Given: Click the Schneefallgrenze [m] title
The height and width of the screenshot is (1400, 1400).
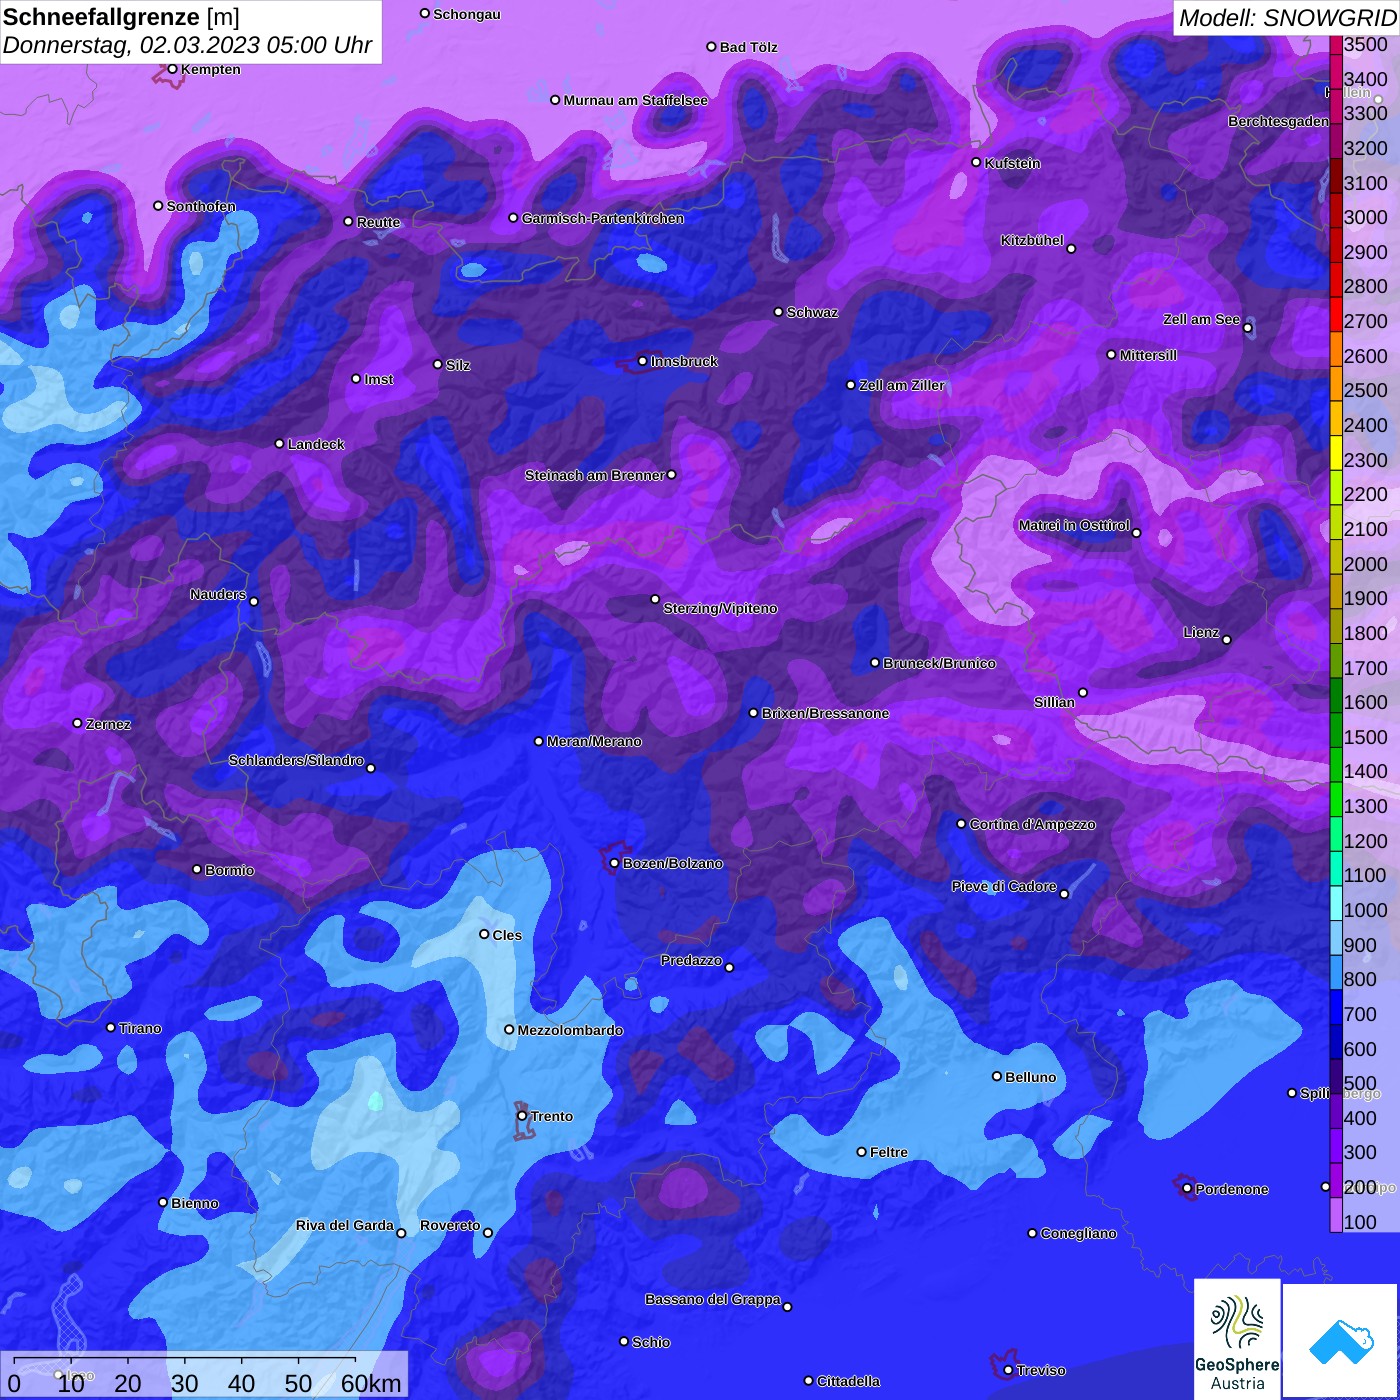Looking at the screenshot, I should click(122, 17).
